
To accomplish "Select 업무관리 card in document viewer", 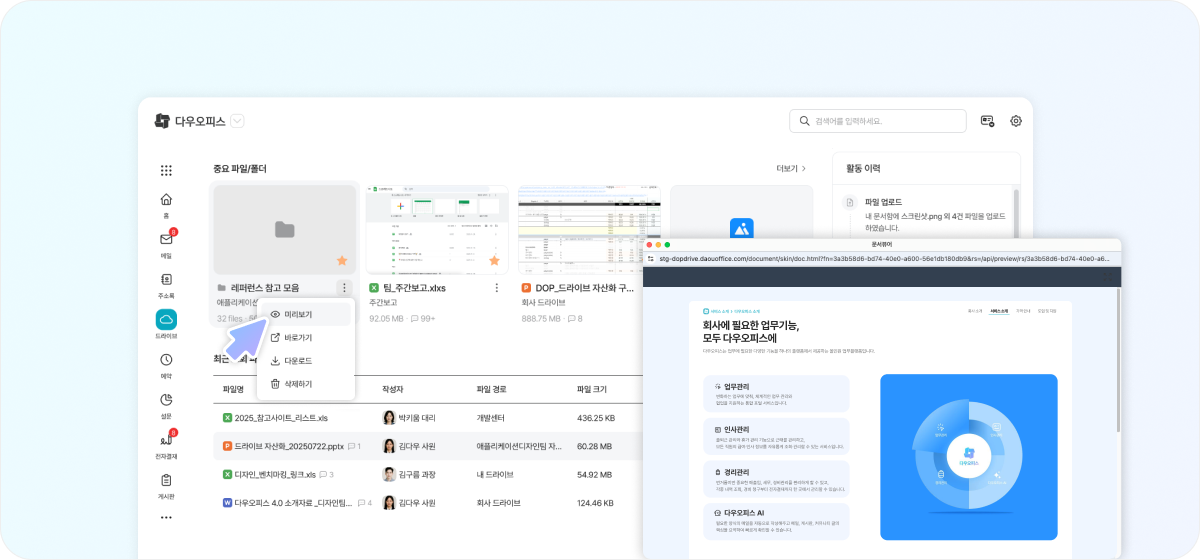I will point(777,394).
